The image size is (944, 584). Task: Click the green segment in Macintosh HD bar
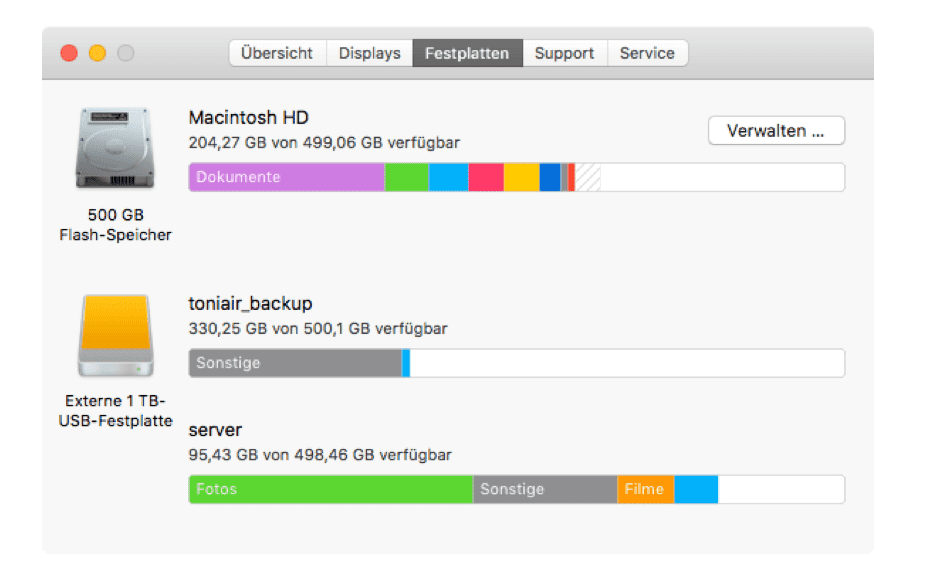[406, 177]
